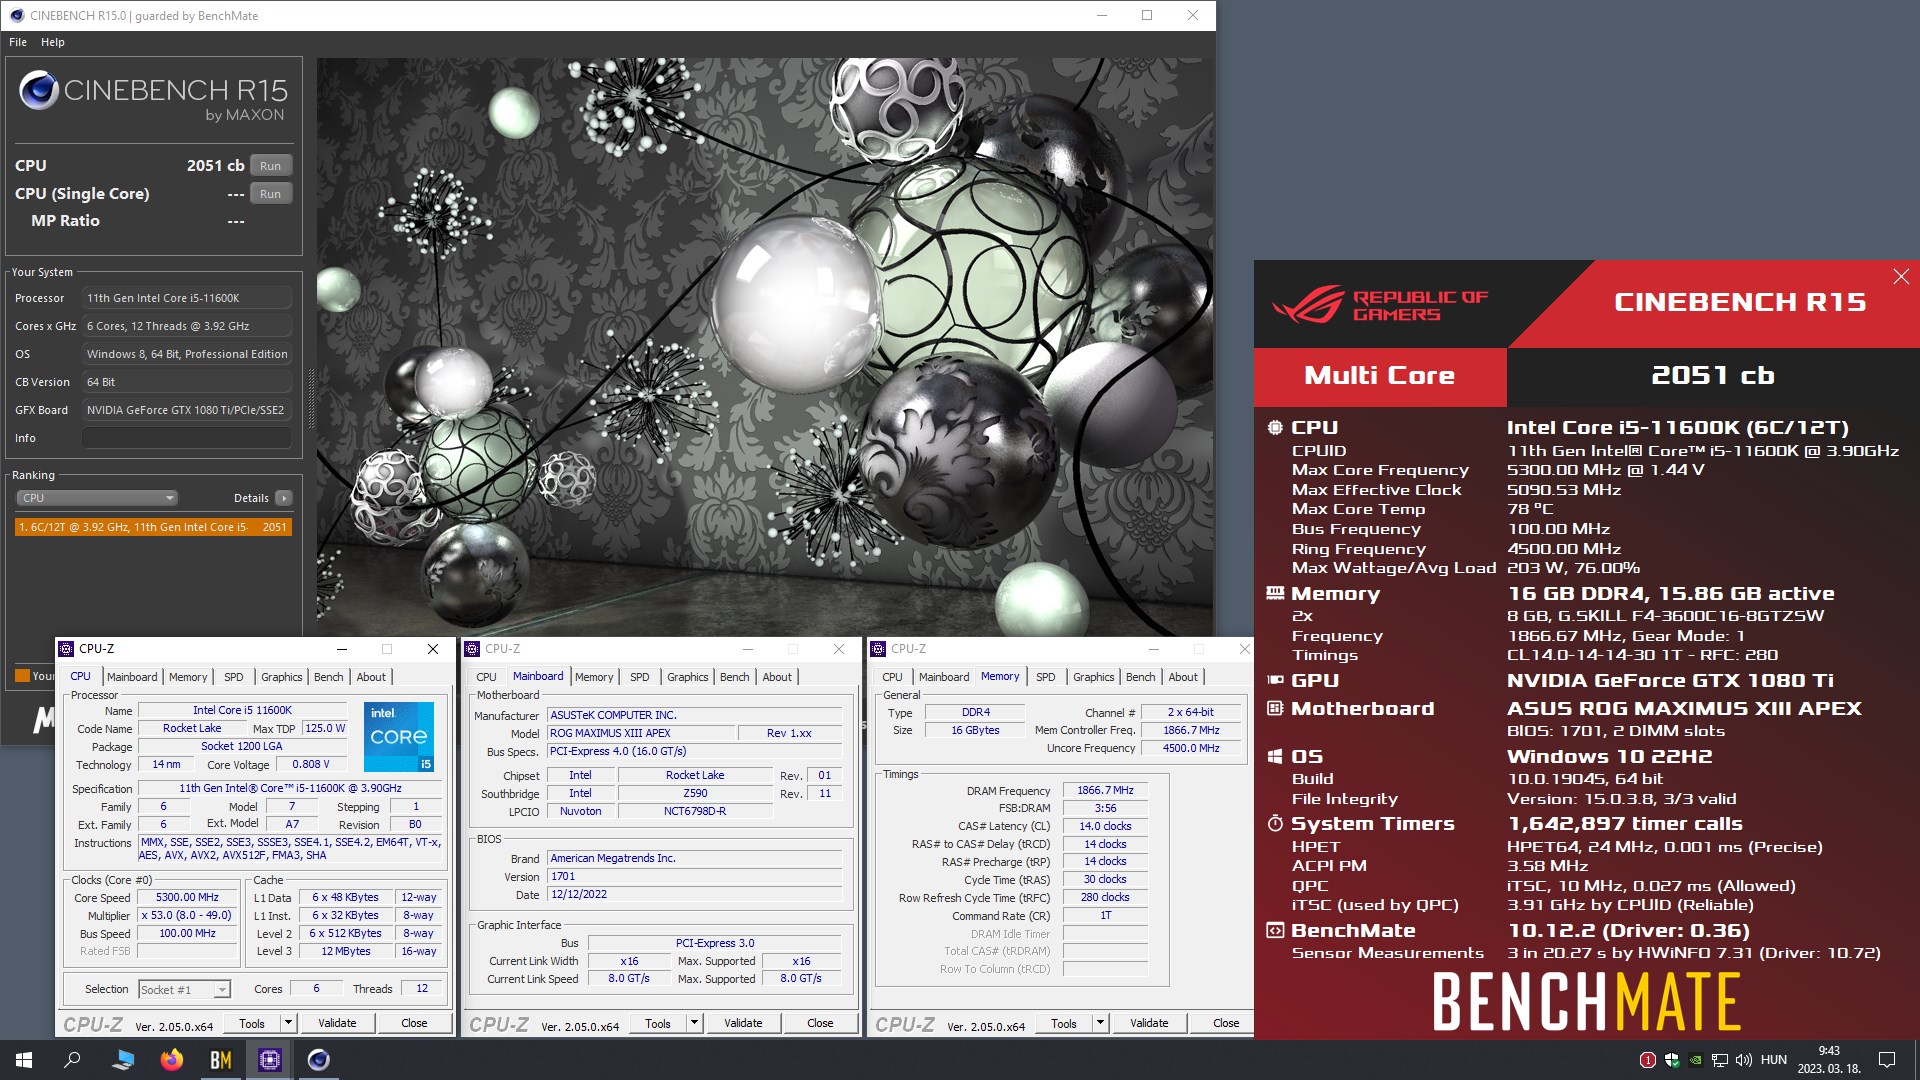
Task: Click the 2051 cb score in BenchMate
Action: [x=1712, y=376]
